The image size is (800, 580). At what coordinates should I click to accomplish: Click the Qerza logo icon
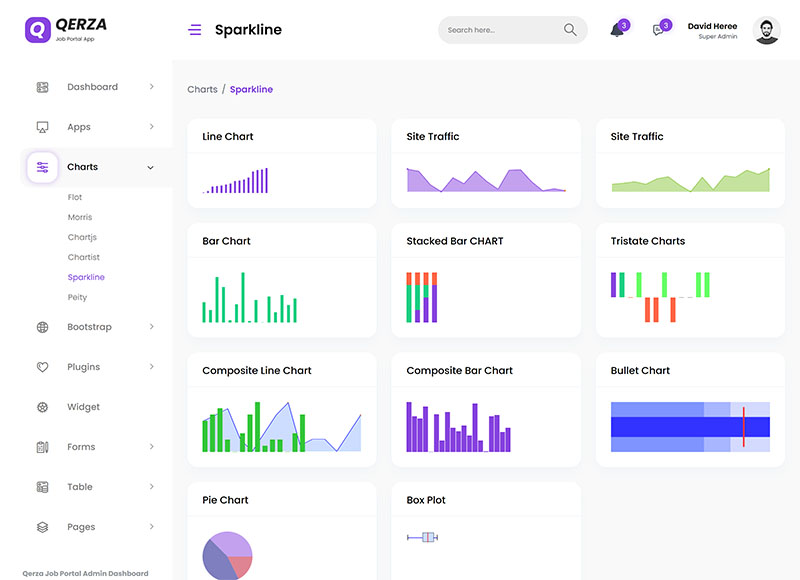pyautogui.click(x=37, y=29)
